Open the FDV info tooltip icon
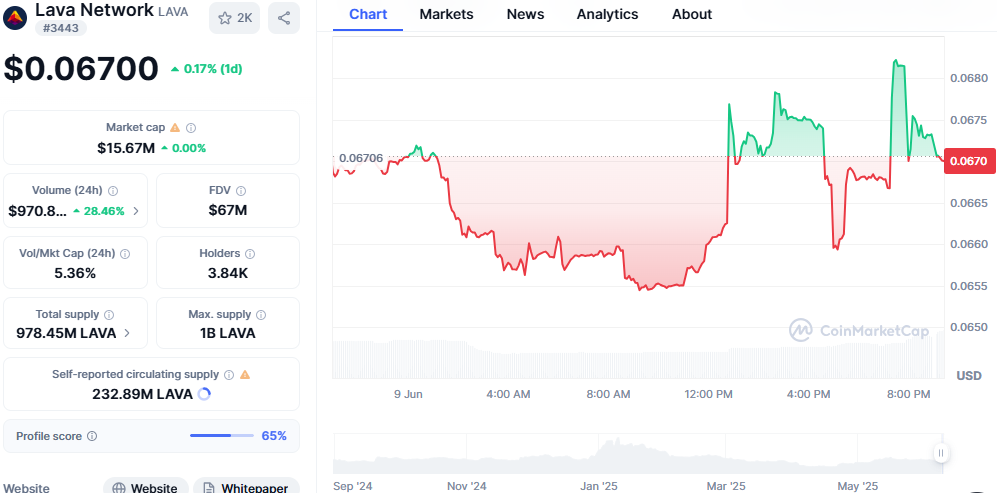997x493 pixels. coord(241,190)
